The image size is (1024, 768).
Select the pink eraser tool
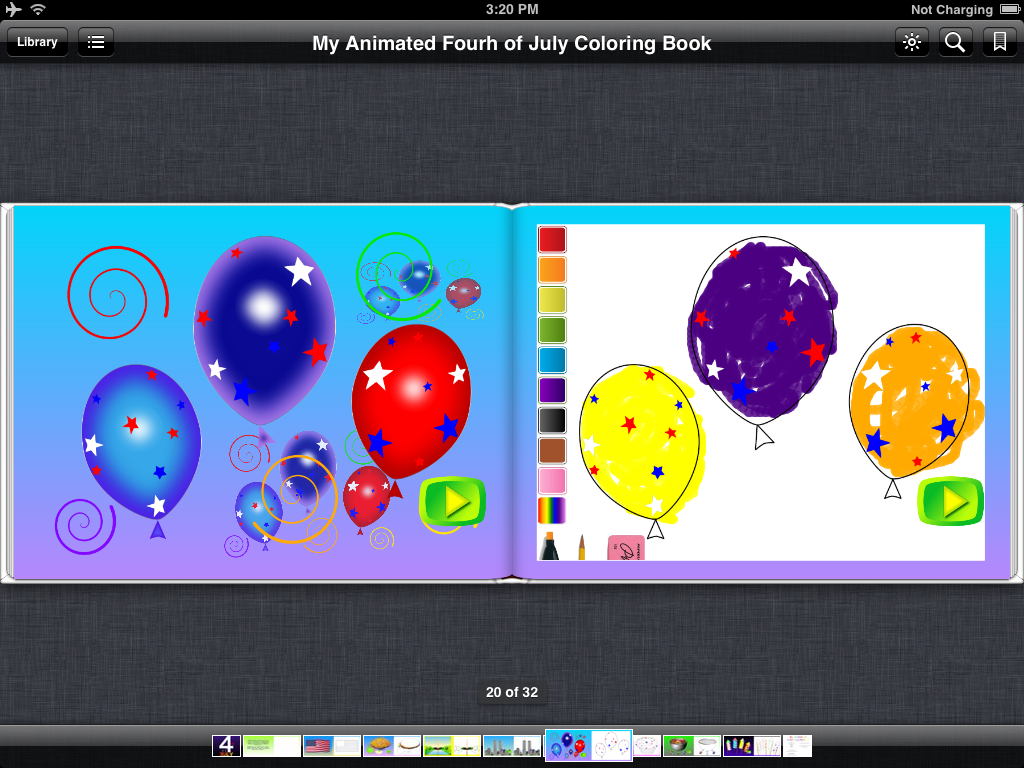[626, 548]
